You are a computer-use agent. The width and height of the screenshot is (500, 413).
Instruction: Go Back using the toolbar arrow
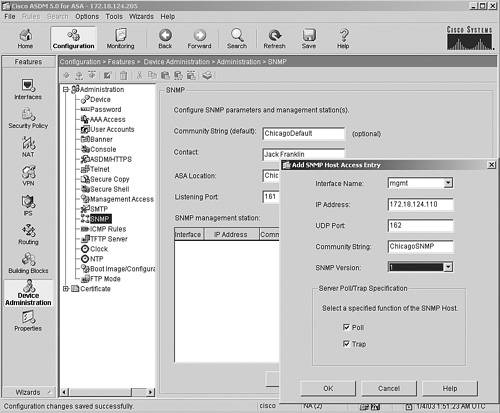point(165,38)
